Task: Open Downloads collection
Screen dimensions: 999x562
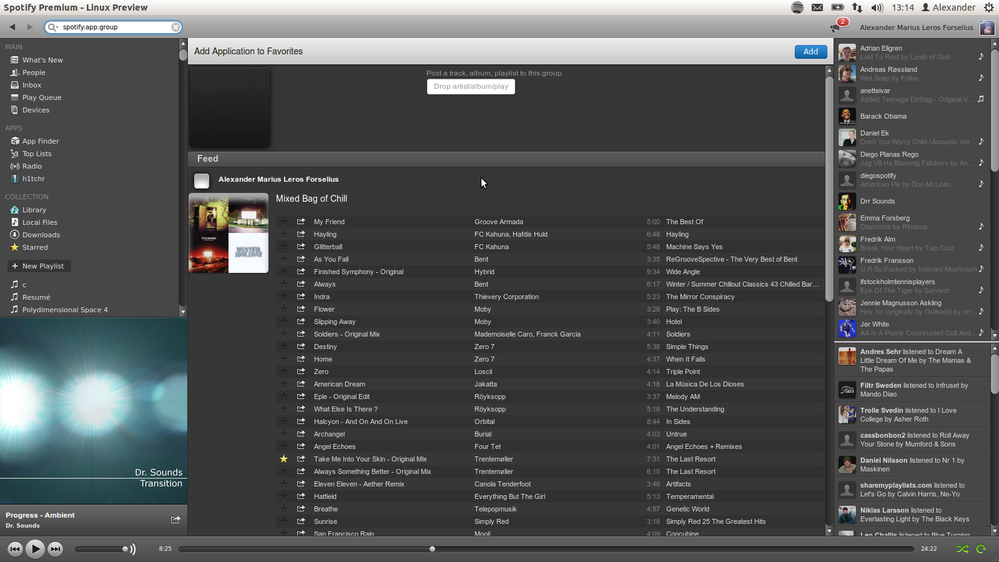Action: tap(41, 234)
